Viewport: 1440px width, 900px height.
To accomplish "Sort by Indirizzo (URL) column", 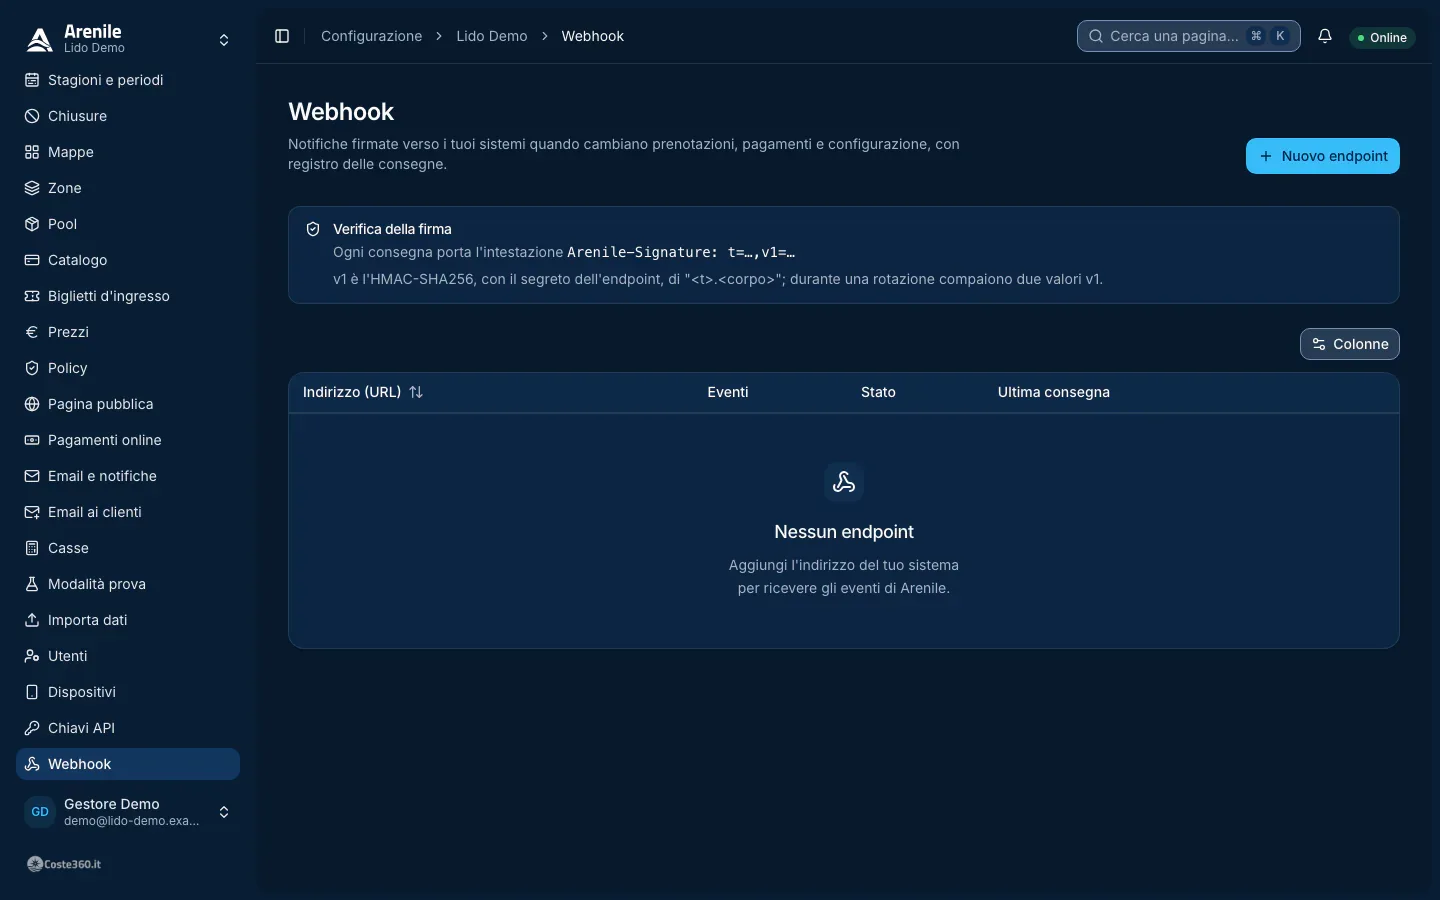I will [363, 392].
